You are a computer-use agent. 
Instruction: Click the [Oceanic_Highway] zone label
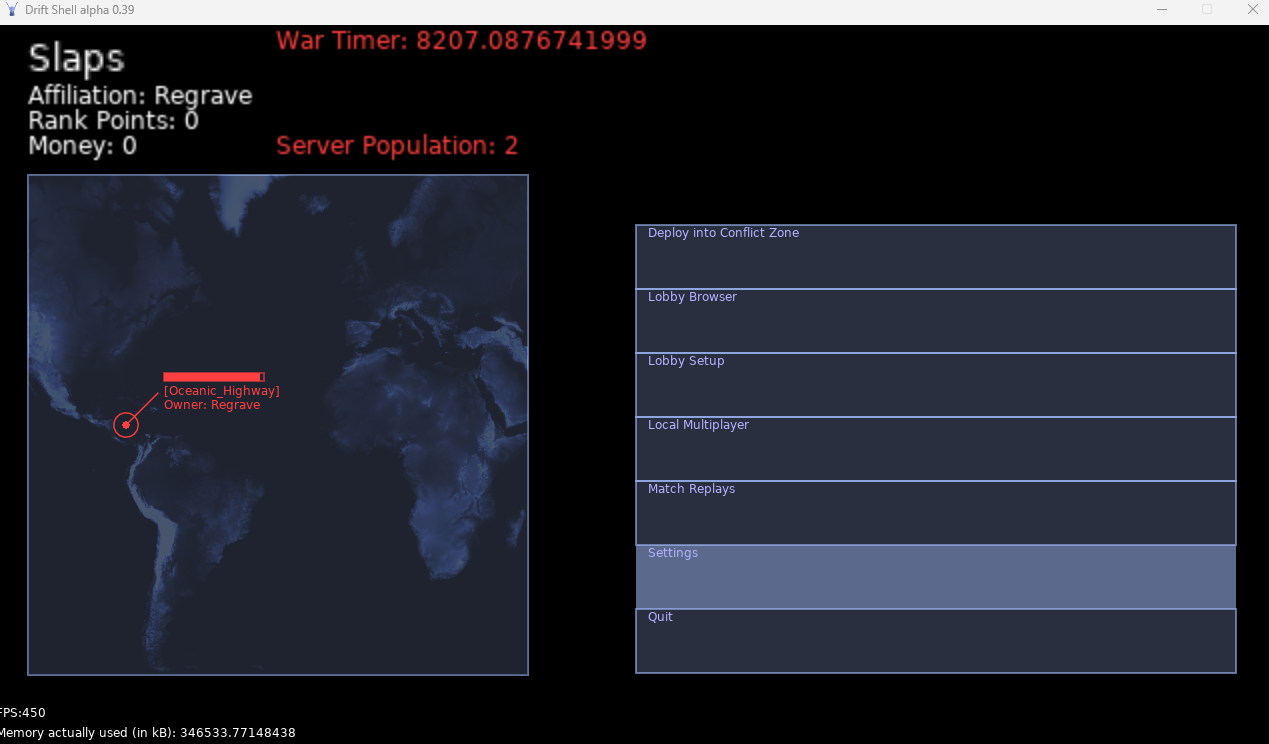(222, 391)
